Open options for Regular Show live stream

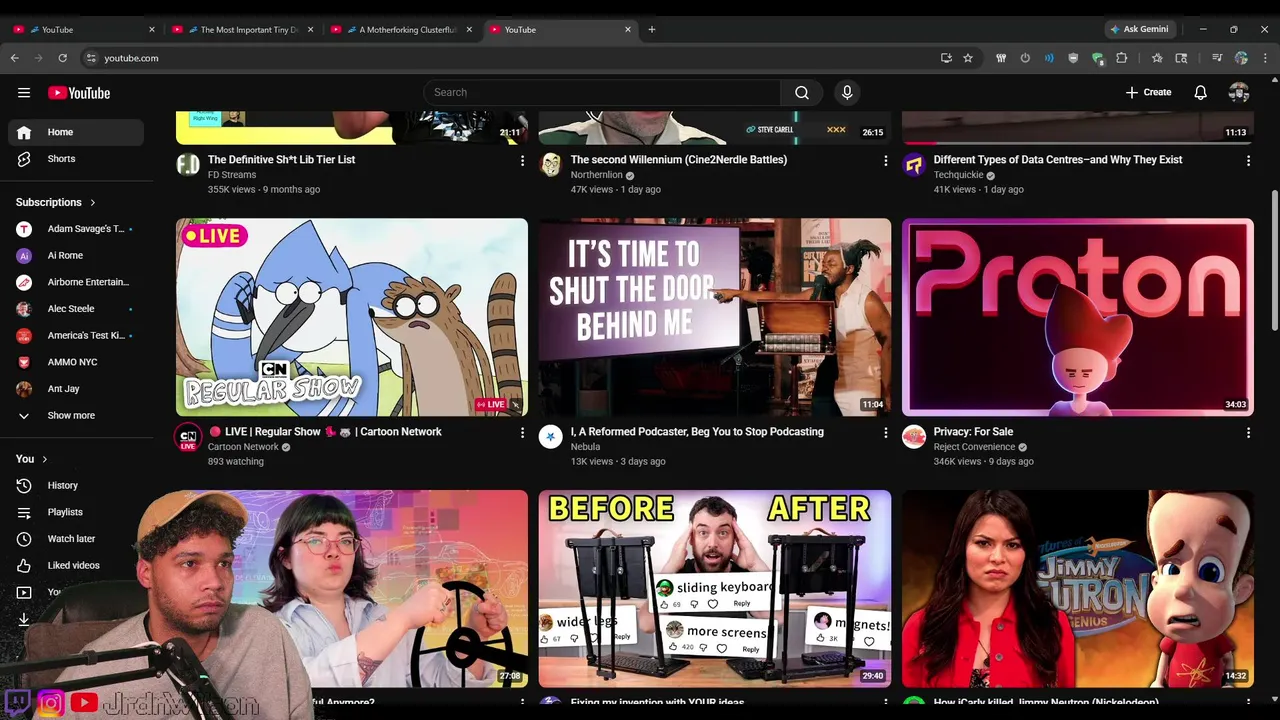click(x=522, y=433)
